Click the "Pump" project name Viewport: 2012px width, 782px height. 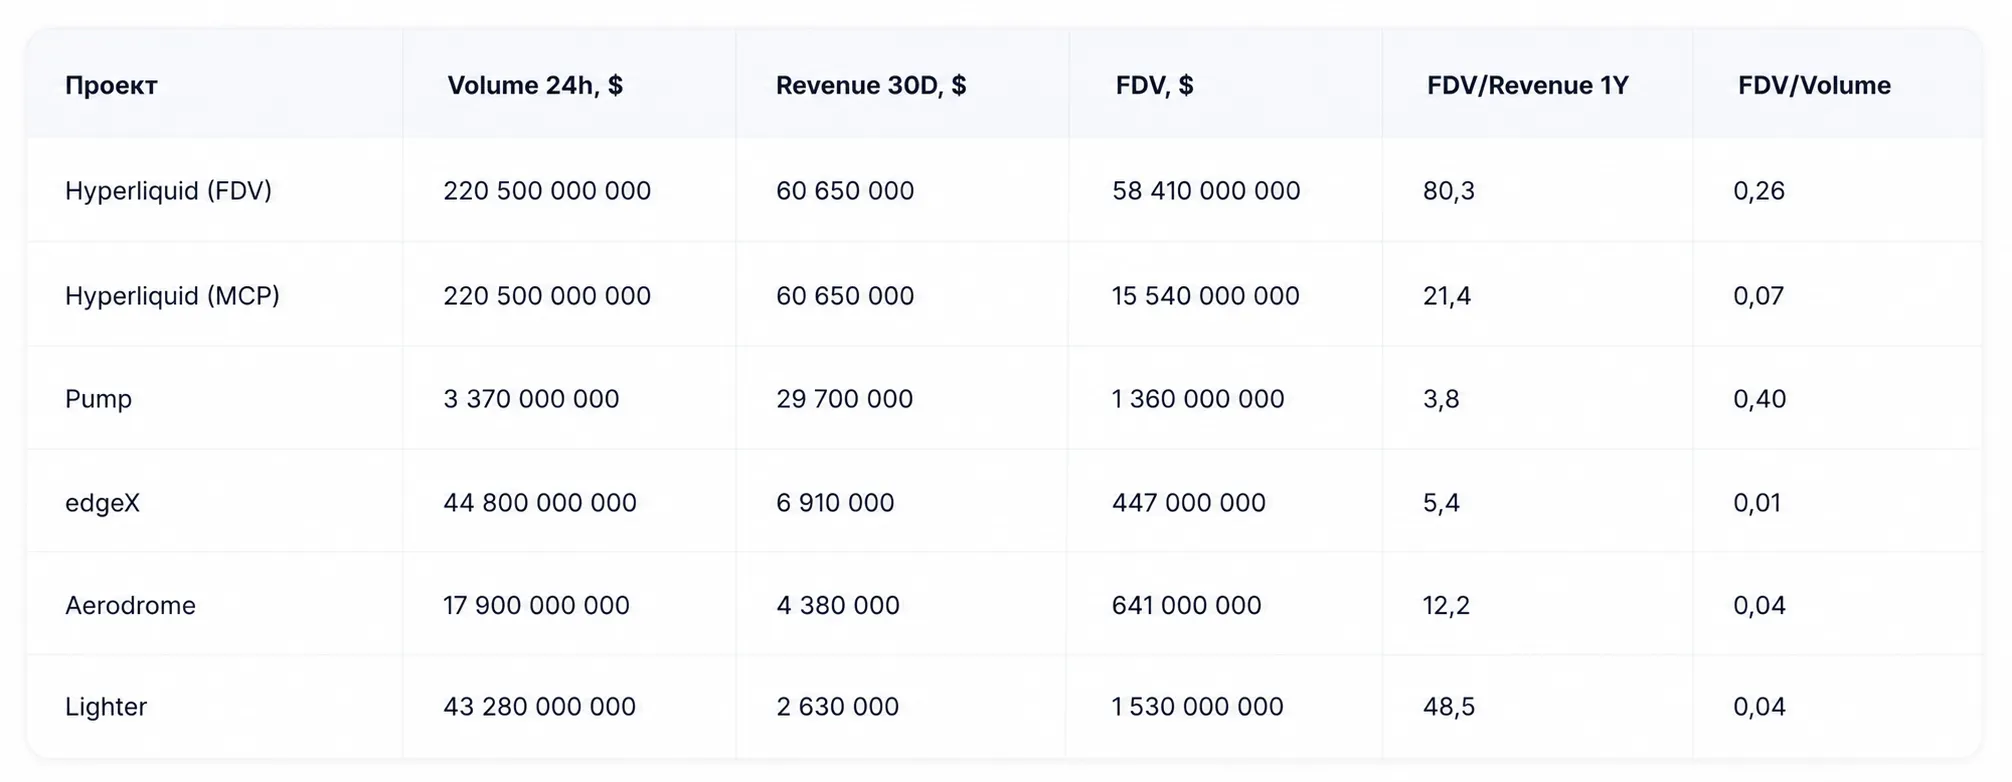(98, 399)
